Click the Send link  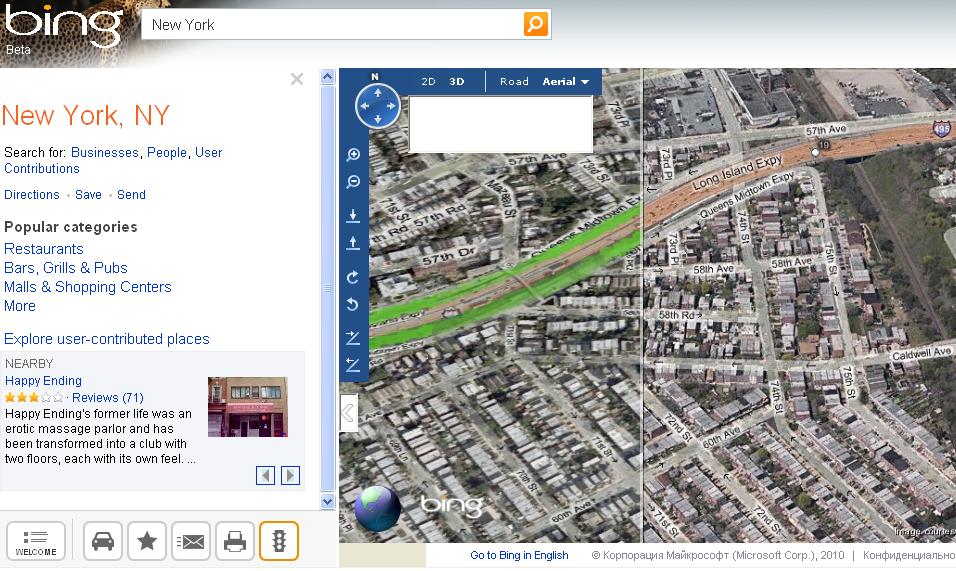tap(131, 194)
